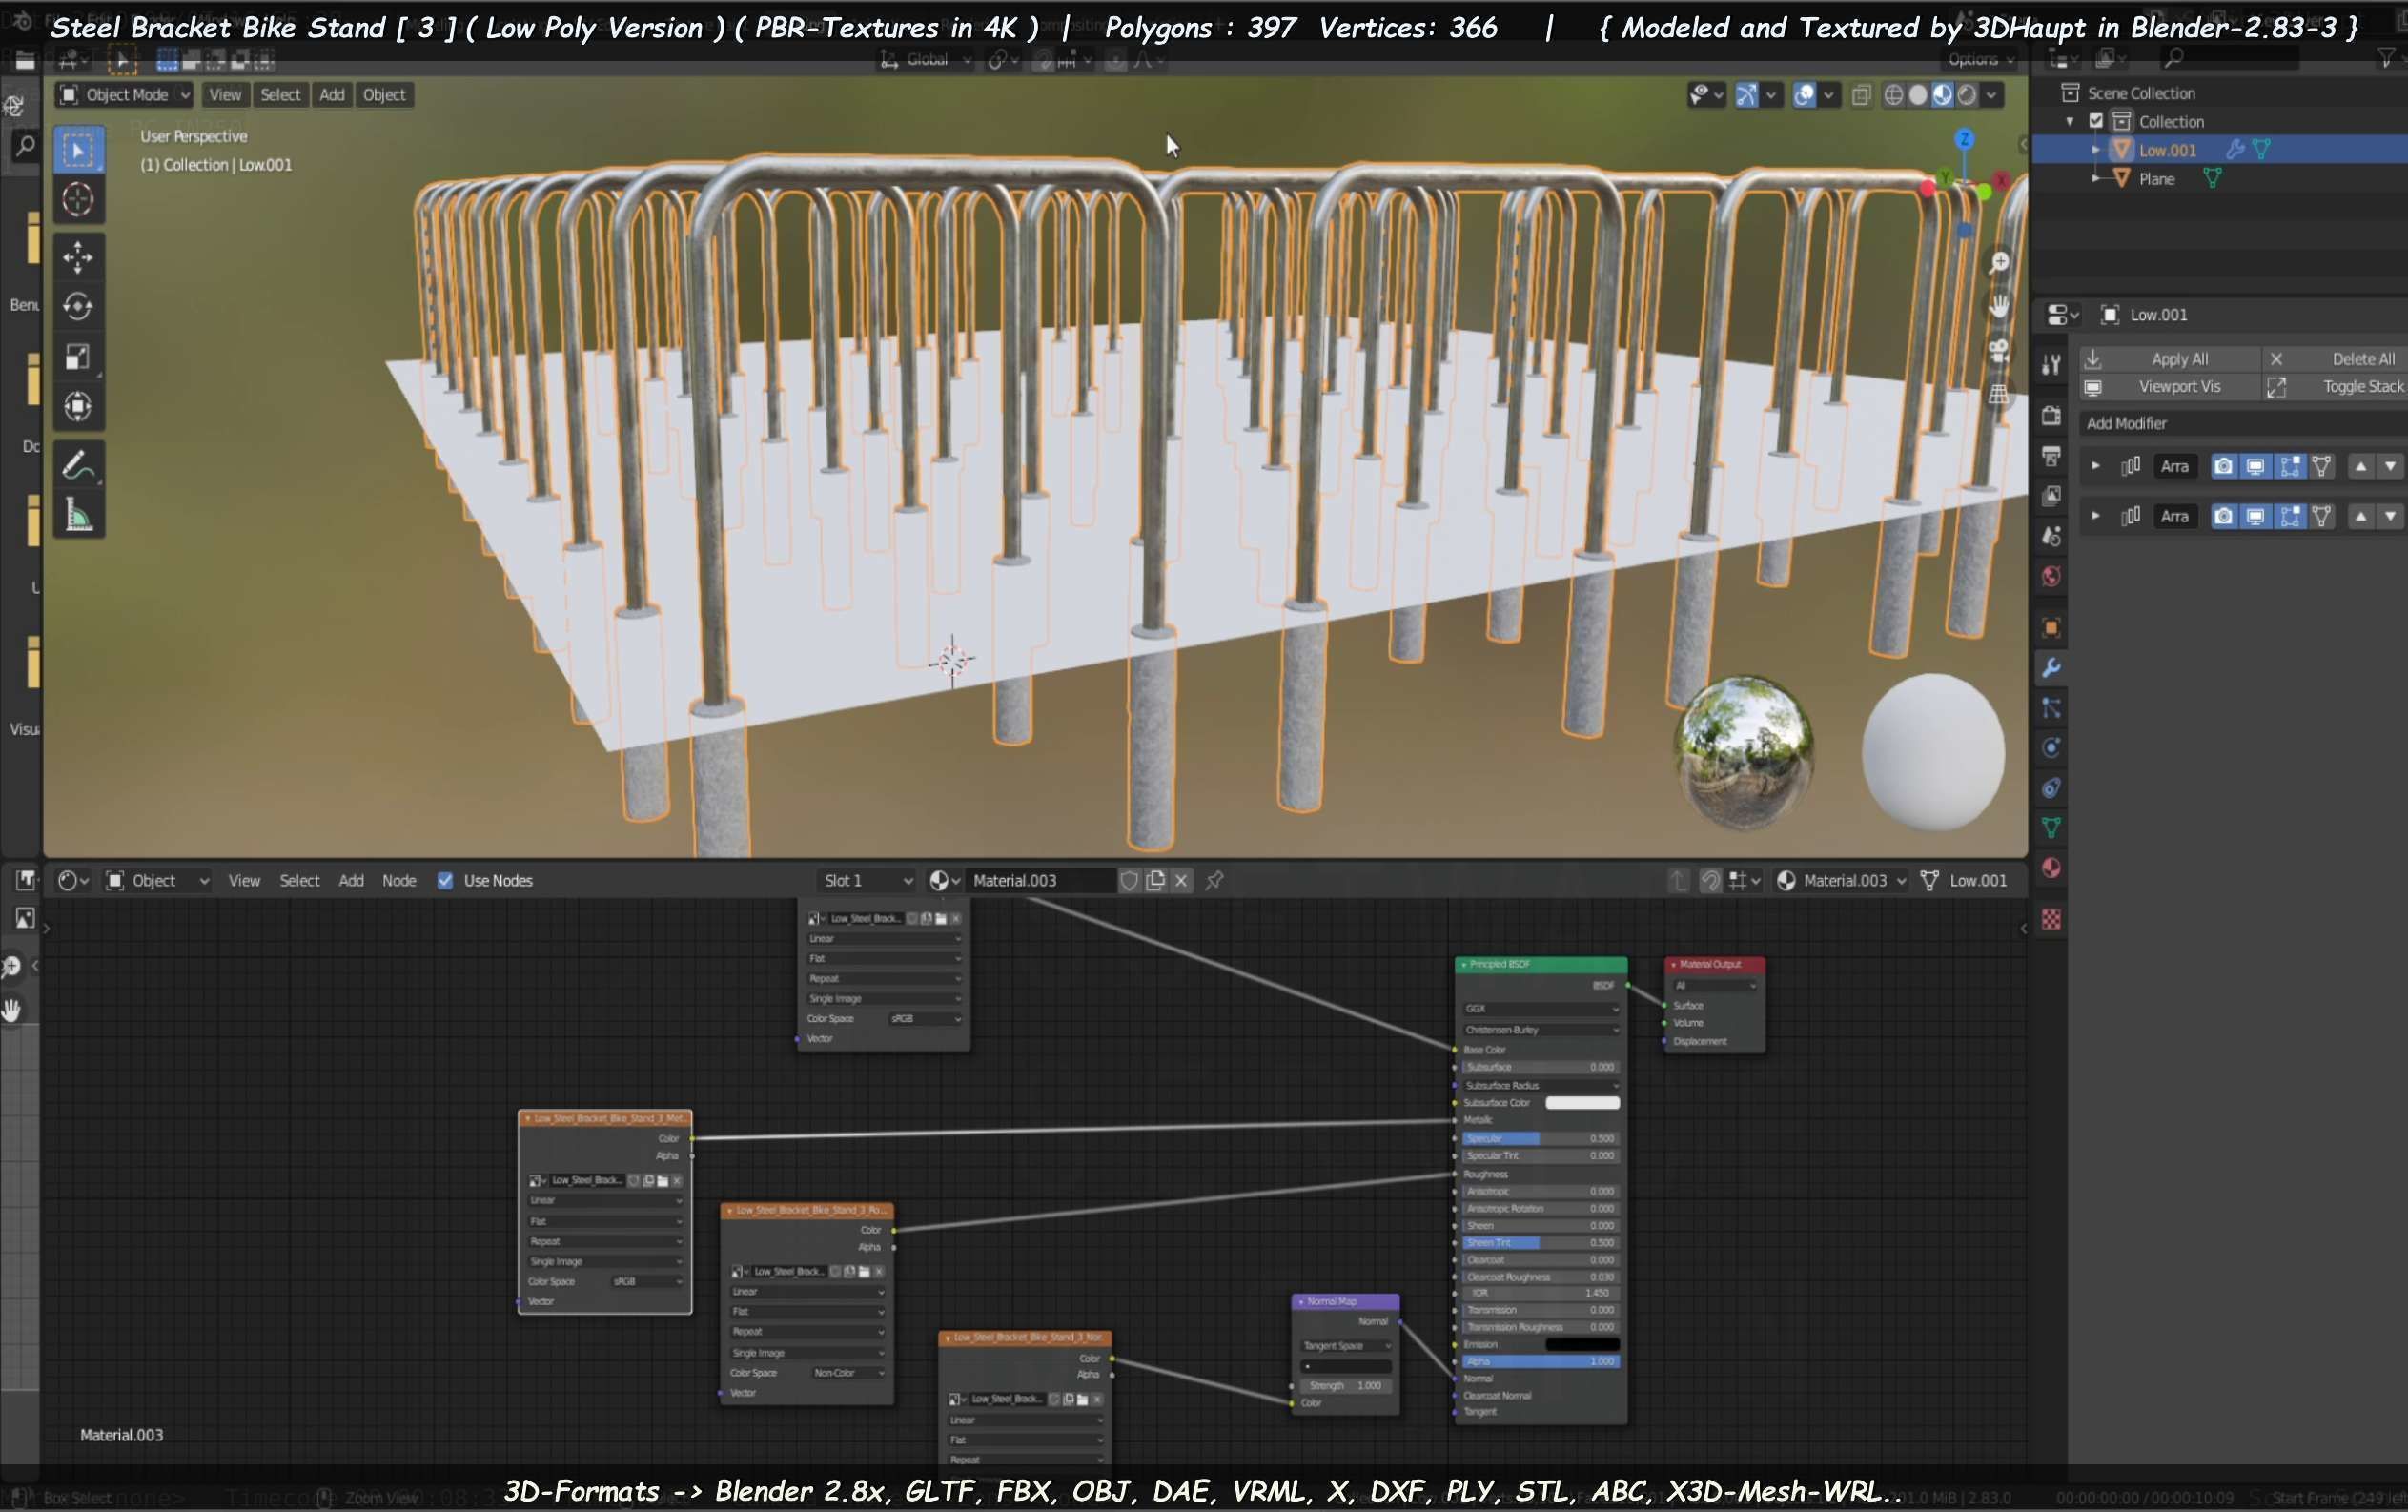Adjust the Specular slider in Principled BSDF
This screenshot has height=1512, width=2408.
1539,1139
